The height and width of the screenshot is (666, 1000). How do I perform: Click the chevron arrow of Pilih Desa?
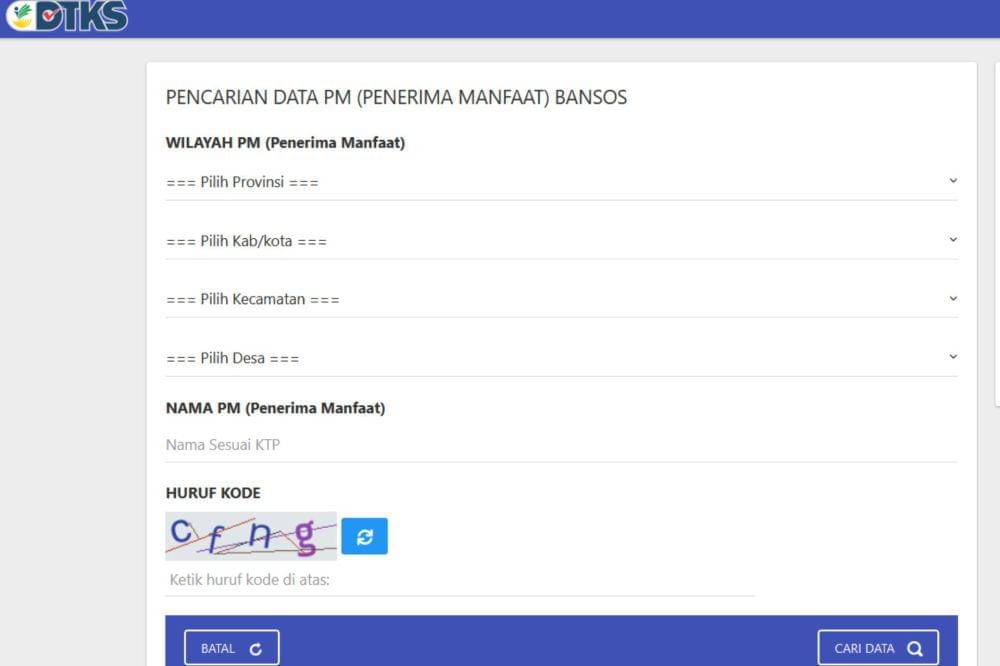coord(952,357)
